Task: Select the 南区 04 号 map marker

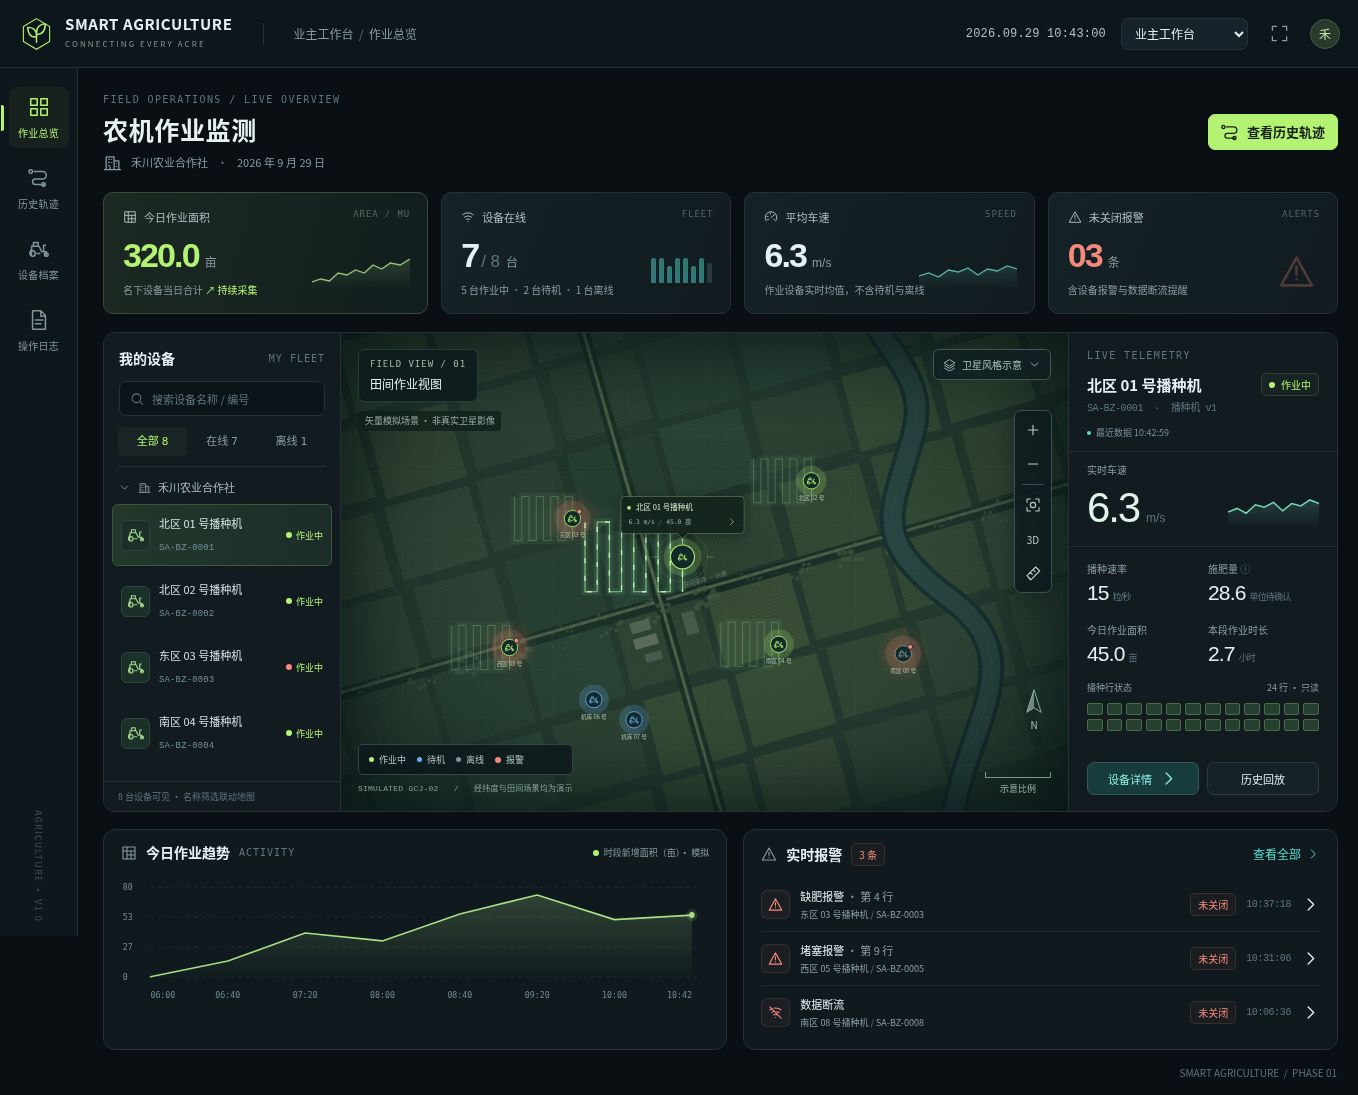Action: pos(778,645)
